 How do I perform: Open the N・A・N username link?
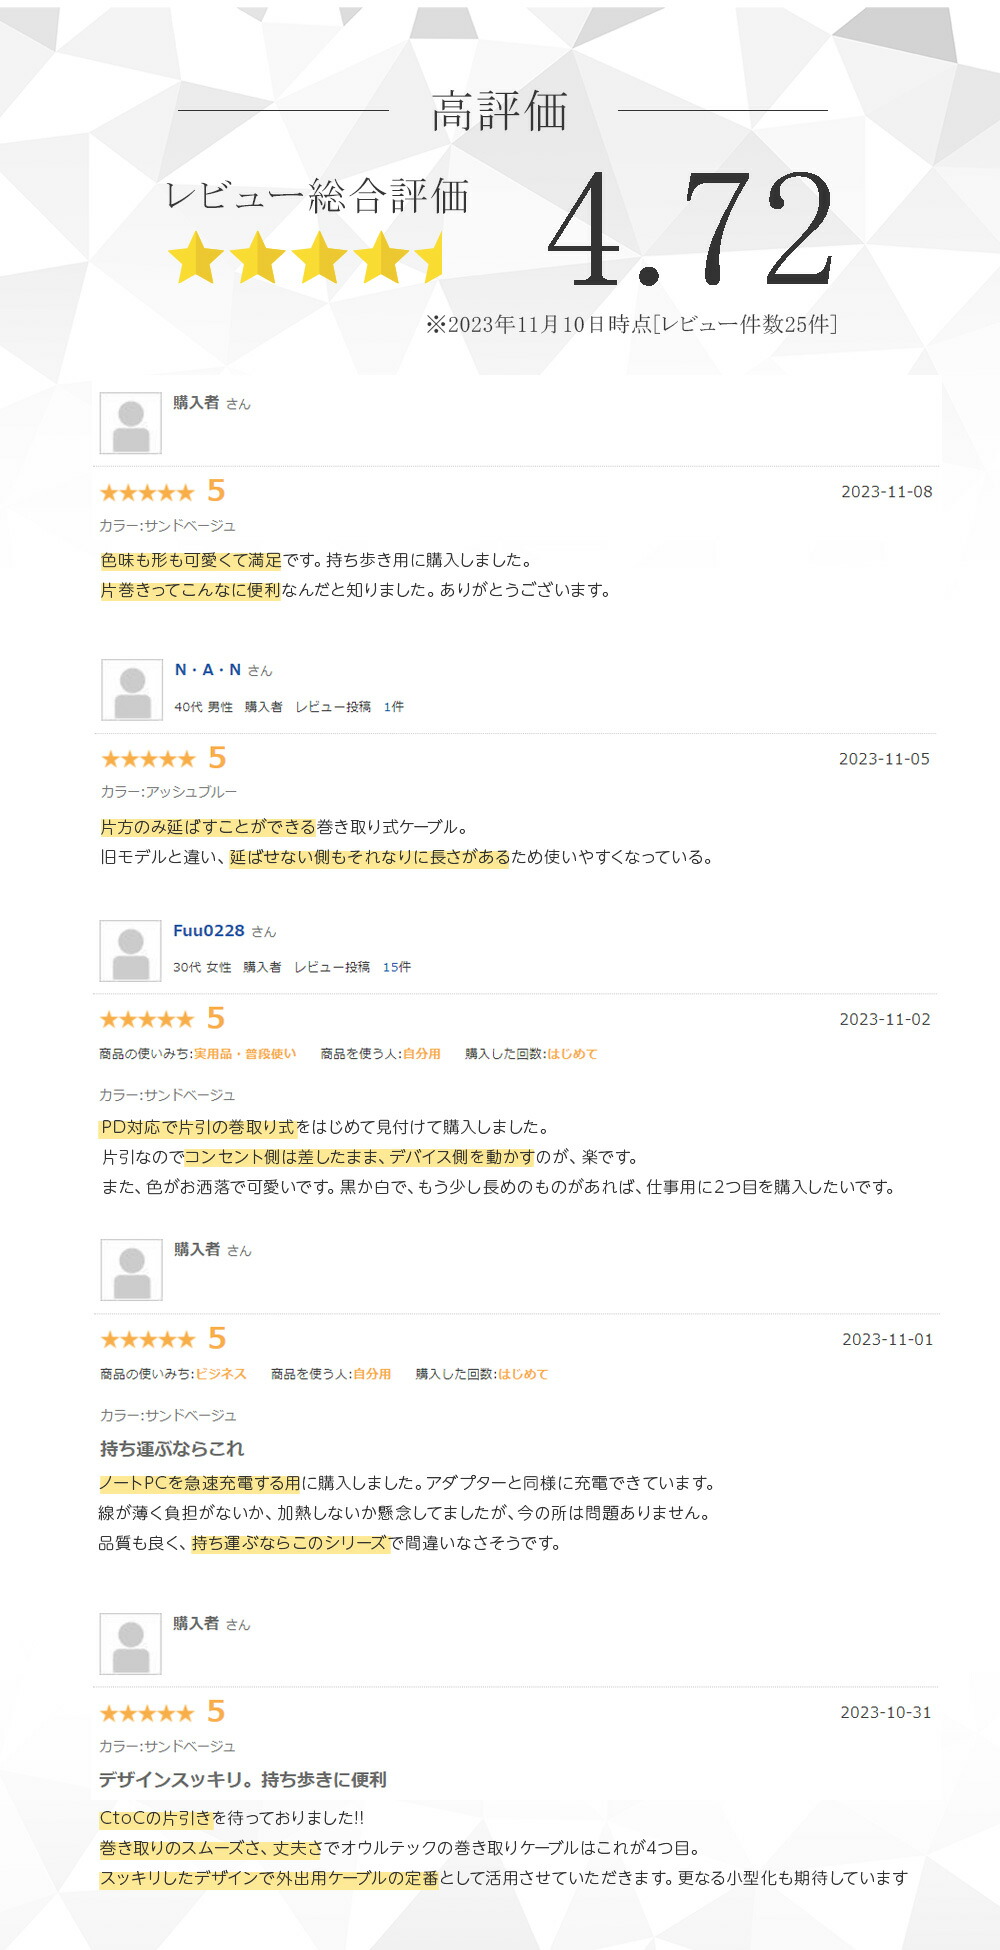coord(208,670)
